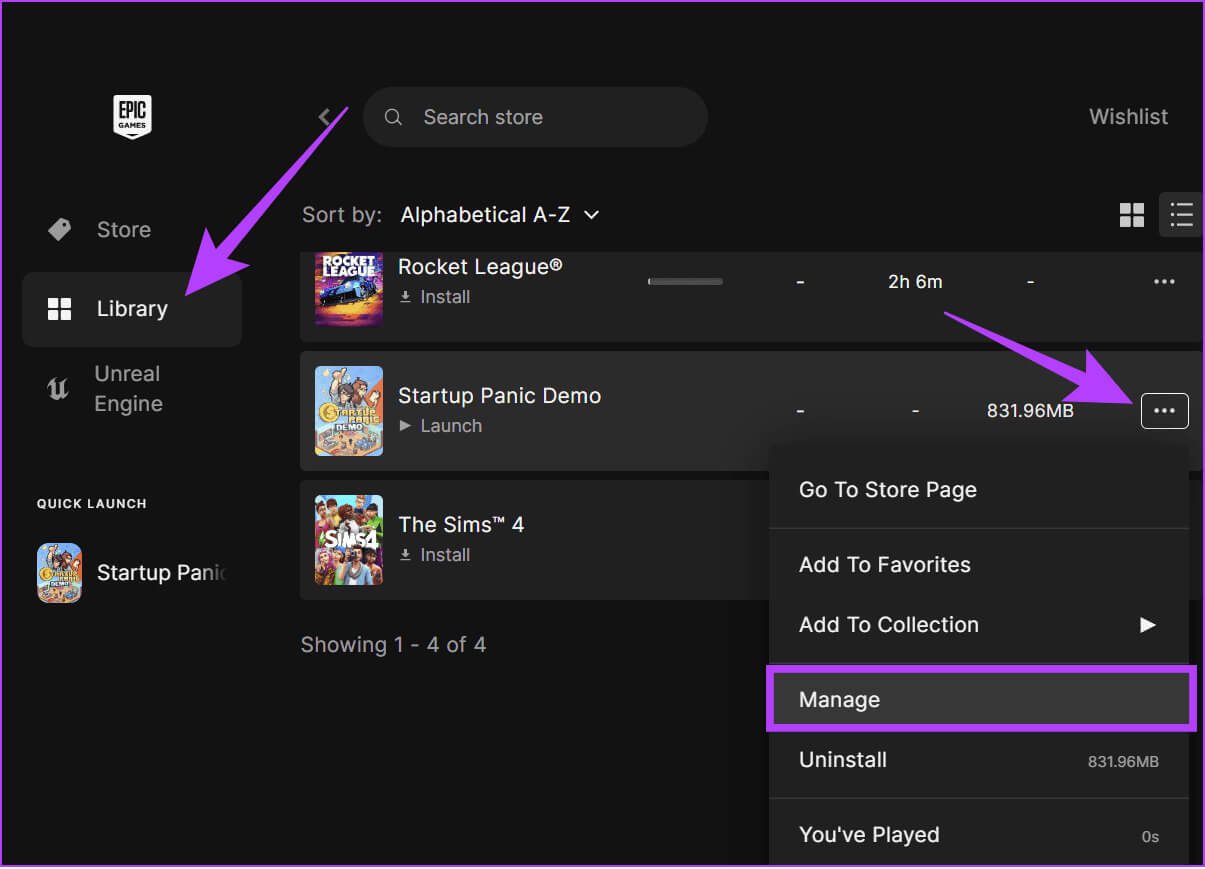The height and width of the screenshot is (869, 1205).
Task: Click the Epic Games logo
Action: pos(132,116)
